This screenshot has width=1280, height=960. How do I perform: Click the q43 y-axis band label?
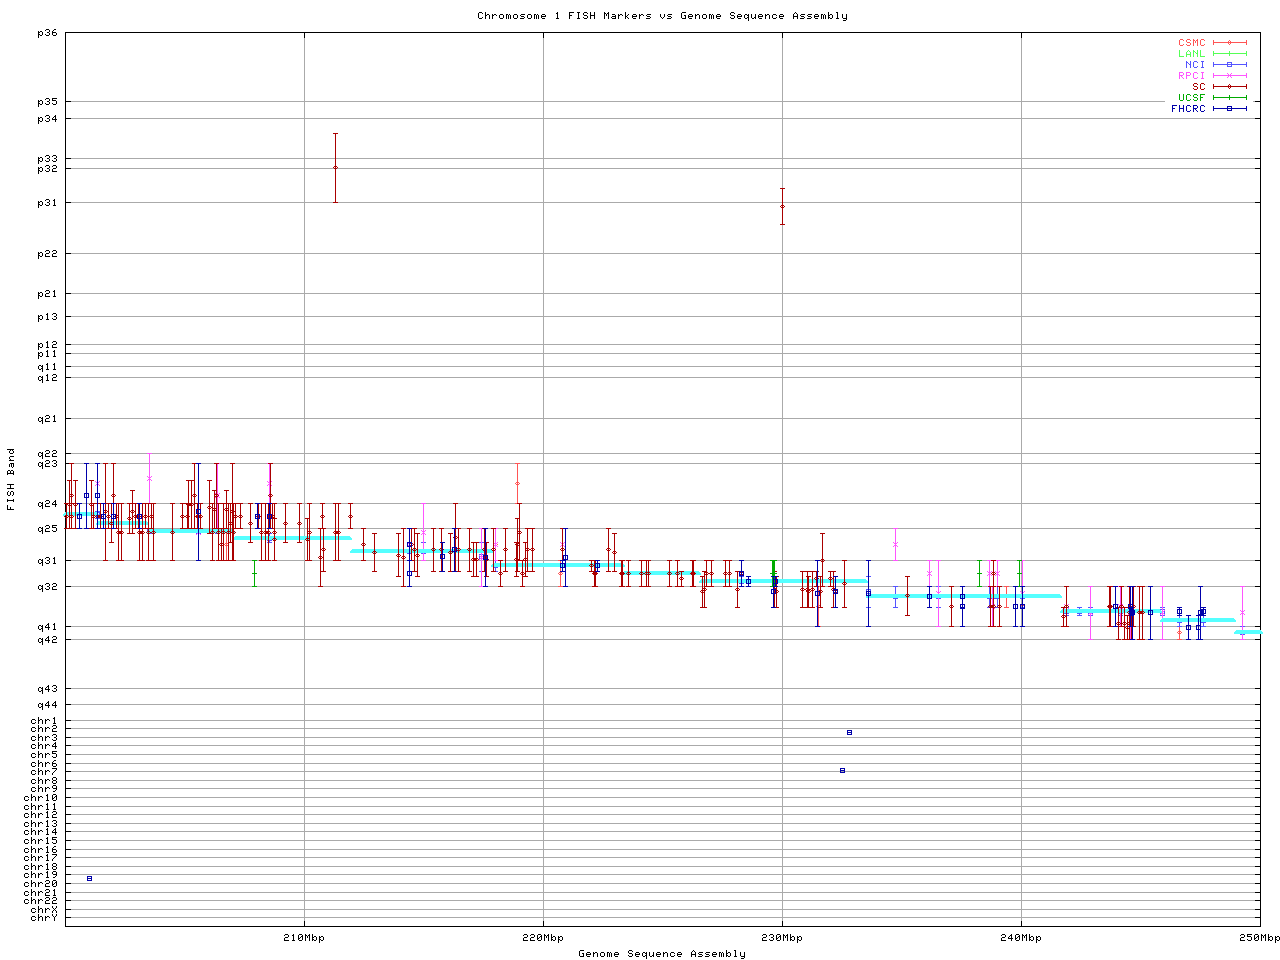click(x=47, y=688)
